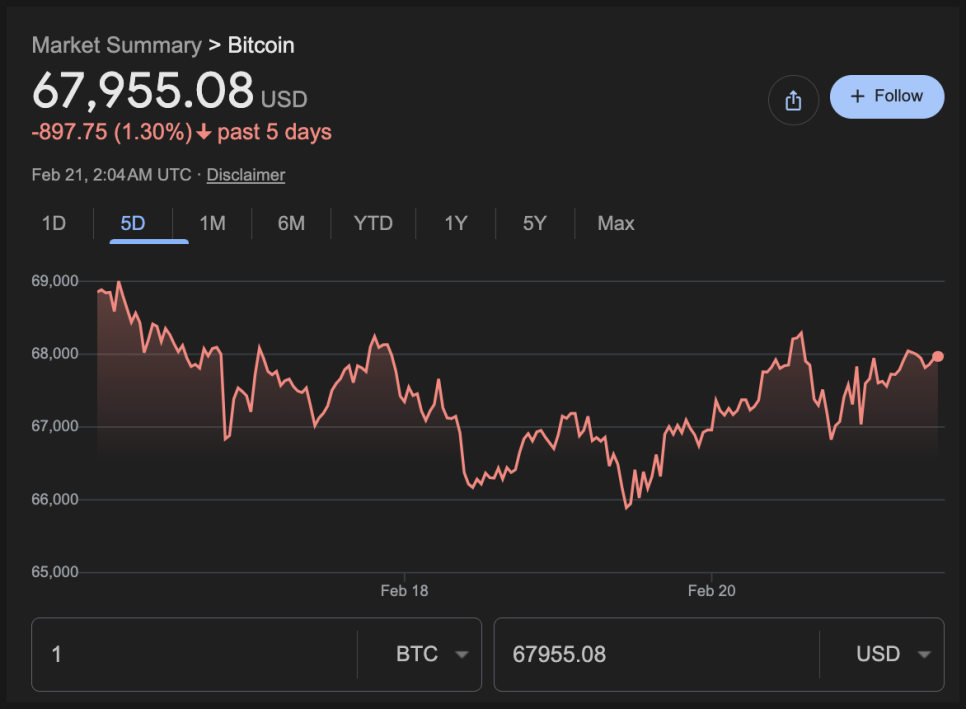Expand the BTC currency dropdown
The width and height of the screenshot is (966, 709).
432,655
